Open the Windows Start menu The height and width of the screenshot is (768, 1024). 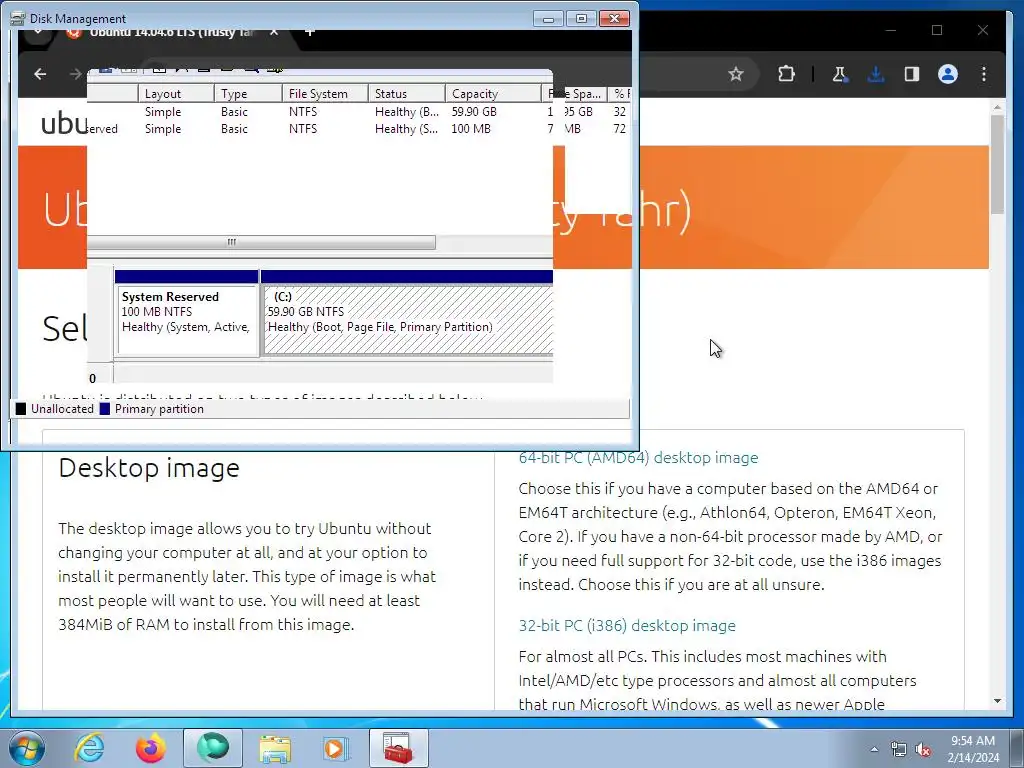27,748
